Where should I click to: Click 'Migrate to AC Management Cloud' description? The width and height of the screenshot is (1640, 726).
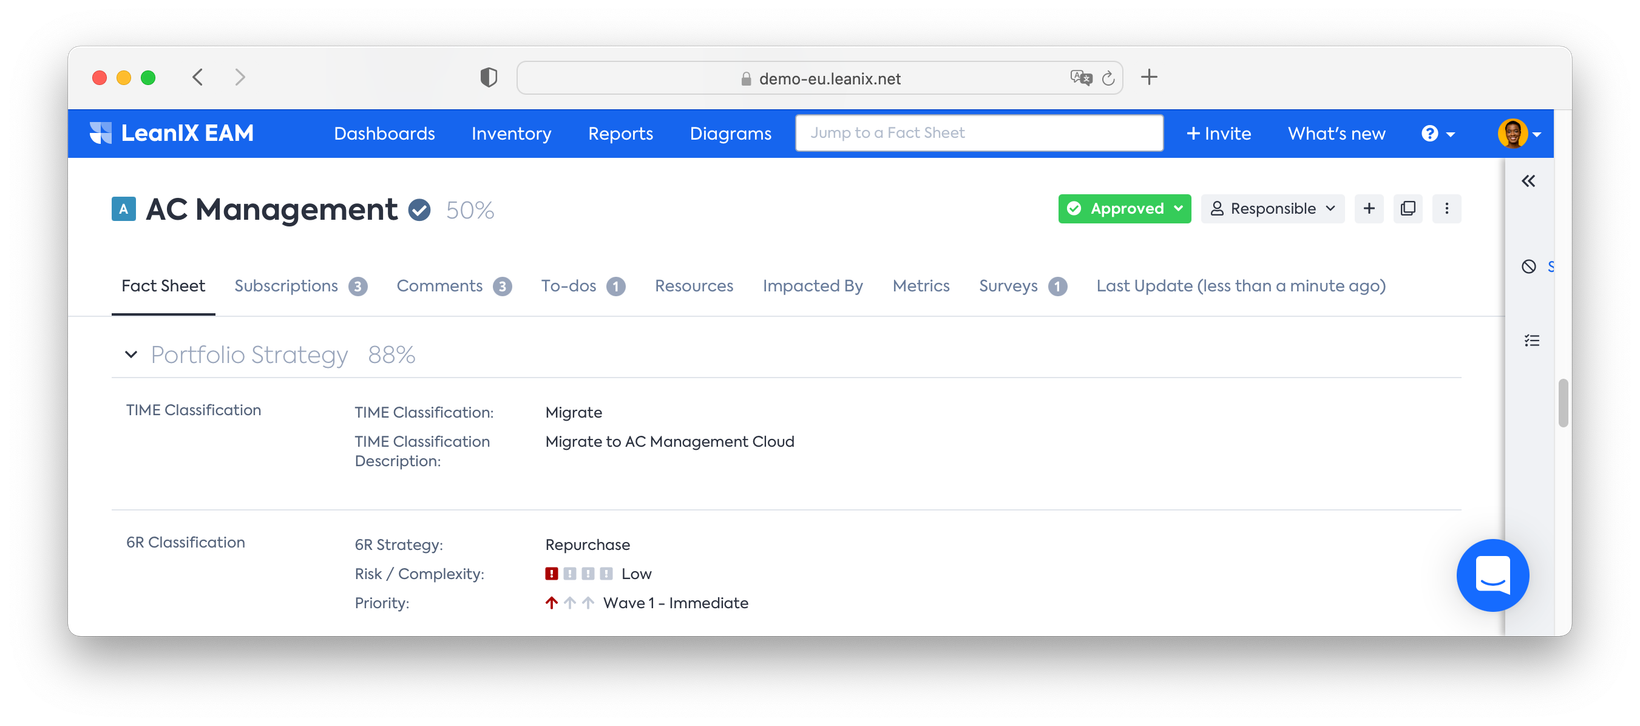[670, 441]
